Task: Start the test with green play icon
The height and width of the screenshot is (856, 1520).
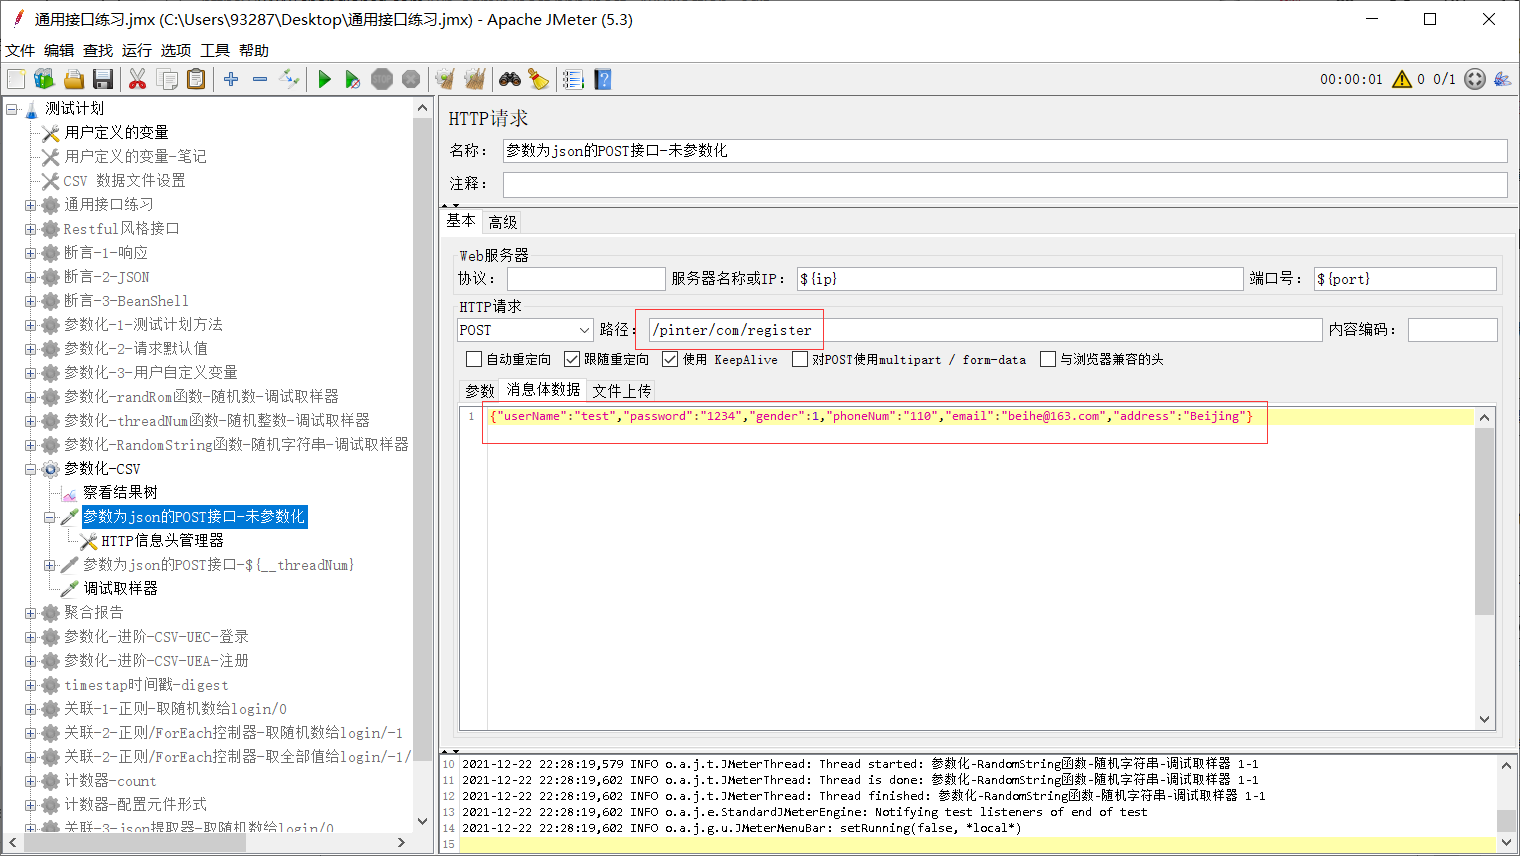Action: click(324, 79)
